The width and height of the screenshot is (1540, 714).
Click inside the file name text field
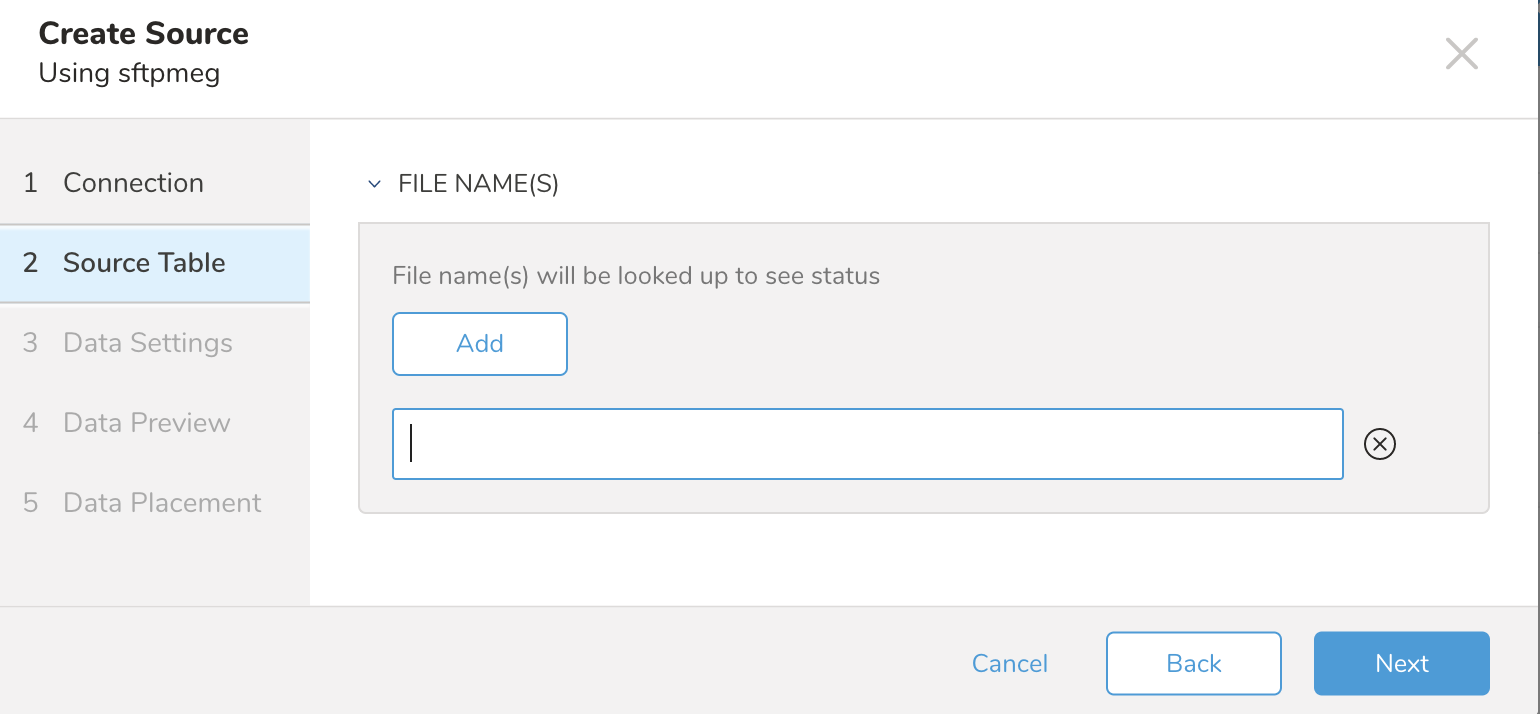pos(866,444)
